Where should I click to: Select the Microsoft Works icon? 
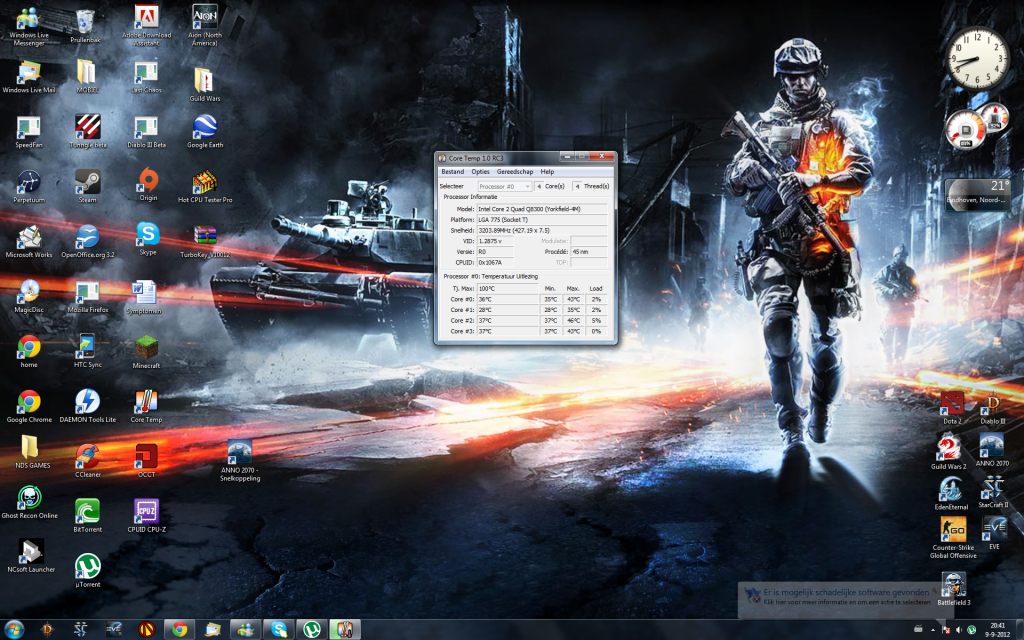coord(29,242)
